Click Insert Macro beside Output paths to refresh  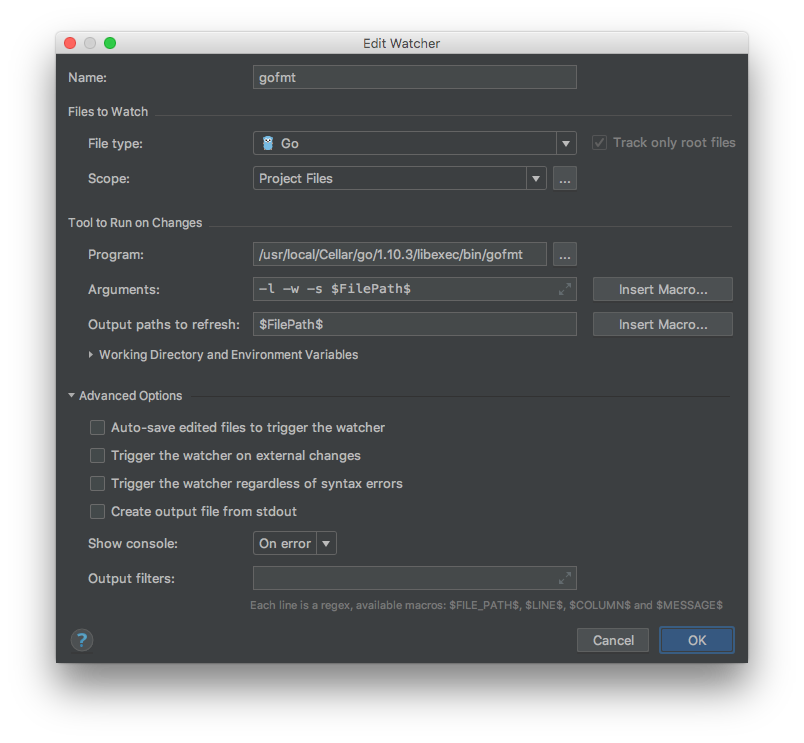662,324
